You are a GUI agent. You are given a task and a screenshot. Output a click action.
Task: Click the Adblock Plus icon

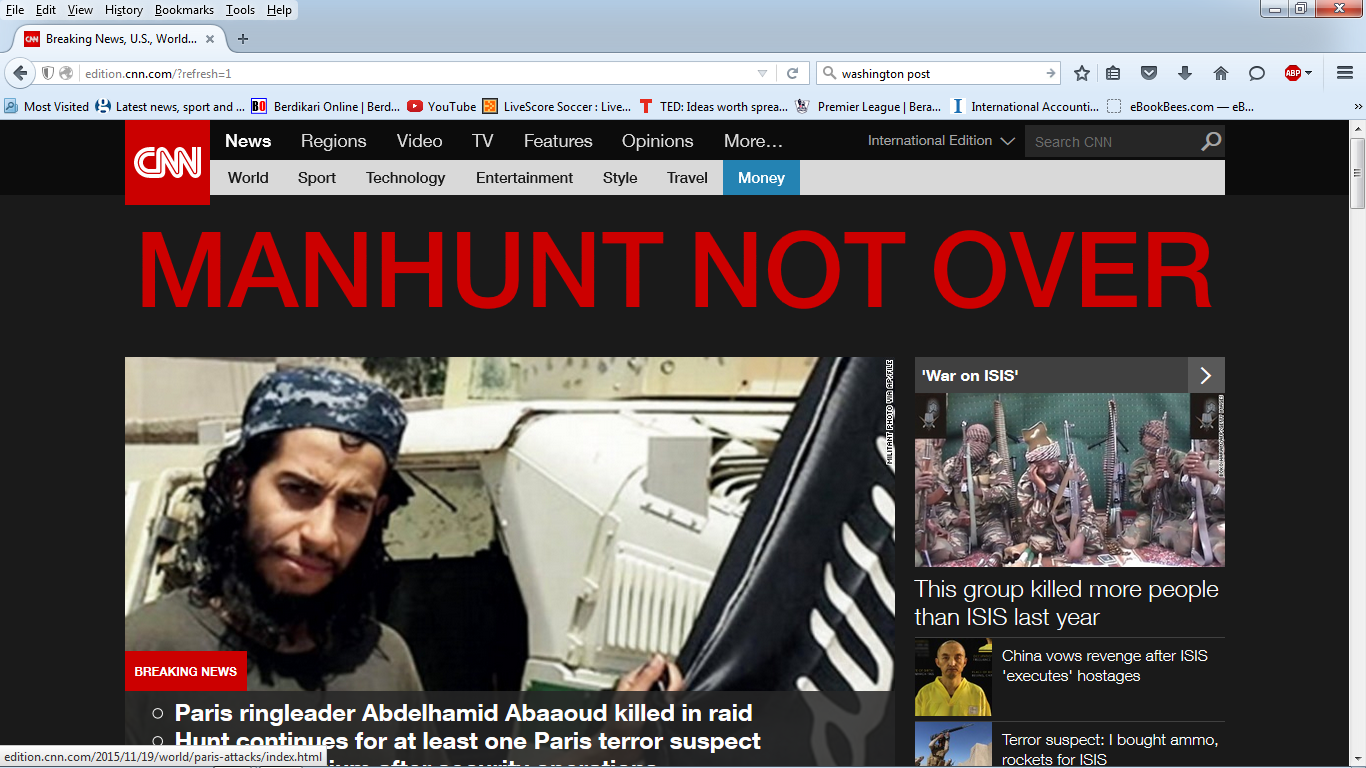(x=1293, y=73)
